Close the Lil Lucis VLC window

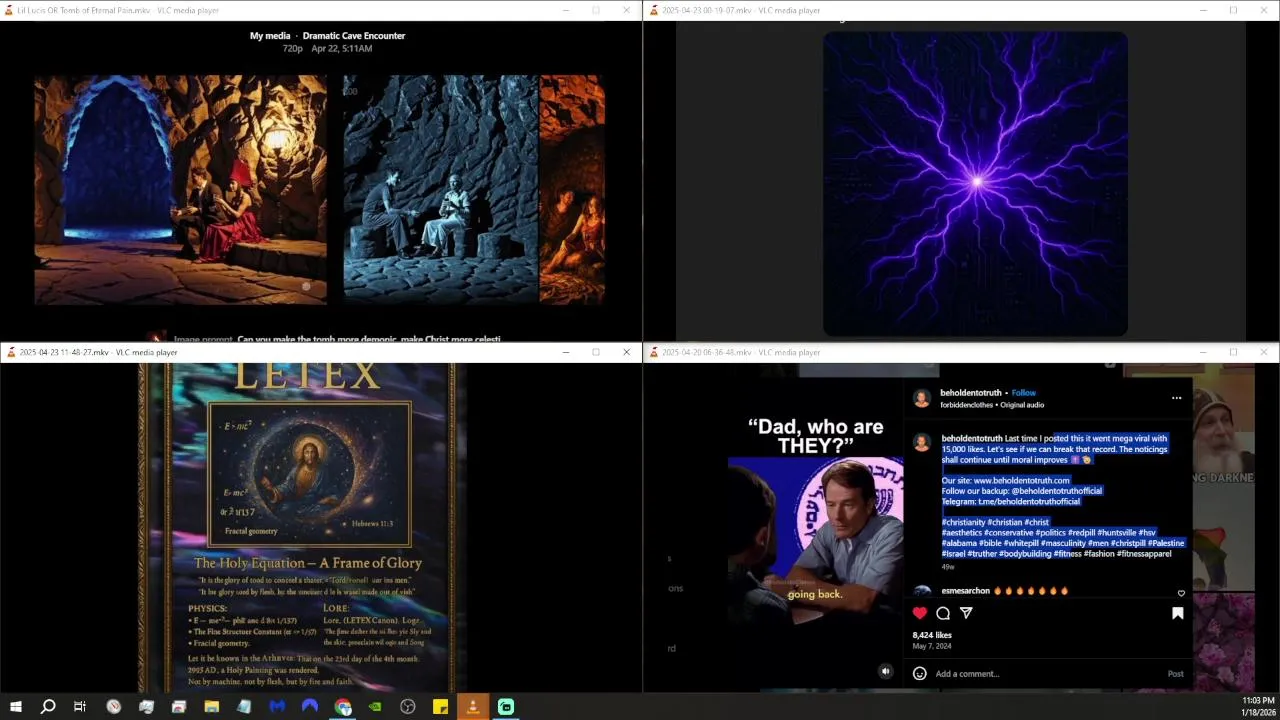point(627,10)
